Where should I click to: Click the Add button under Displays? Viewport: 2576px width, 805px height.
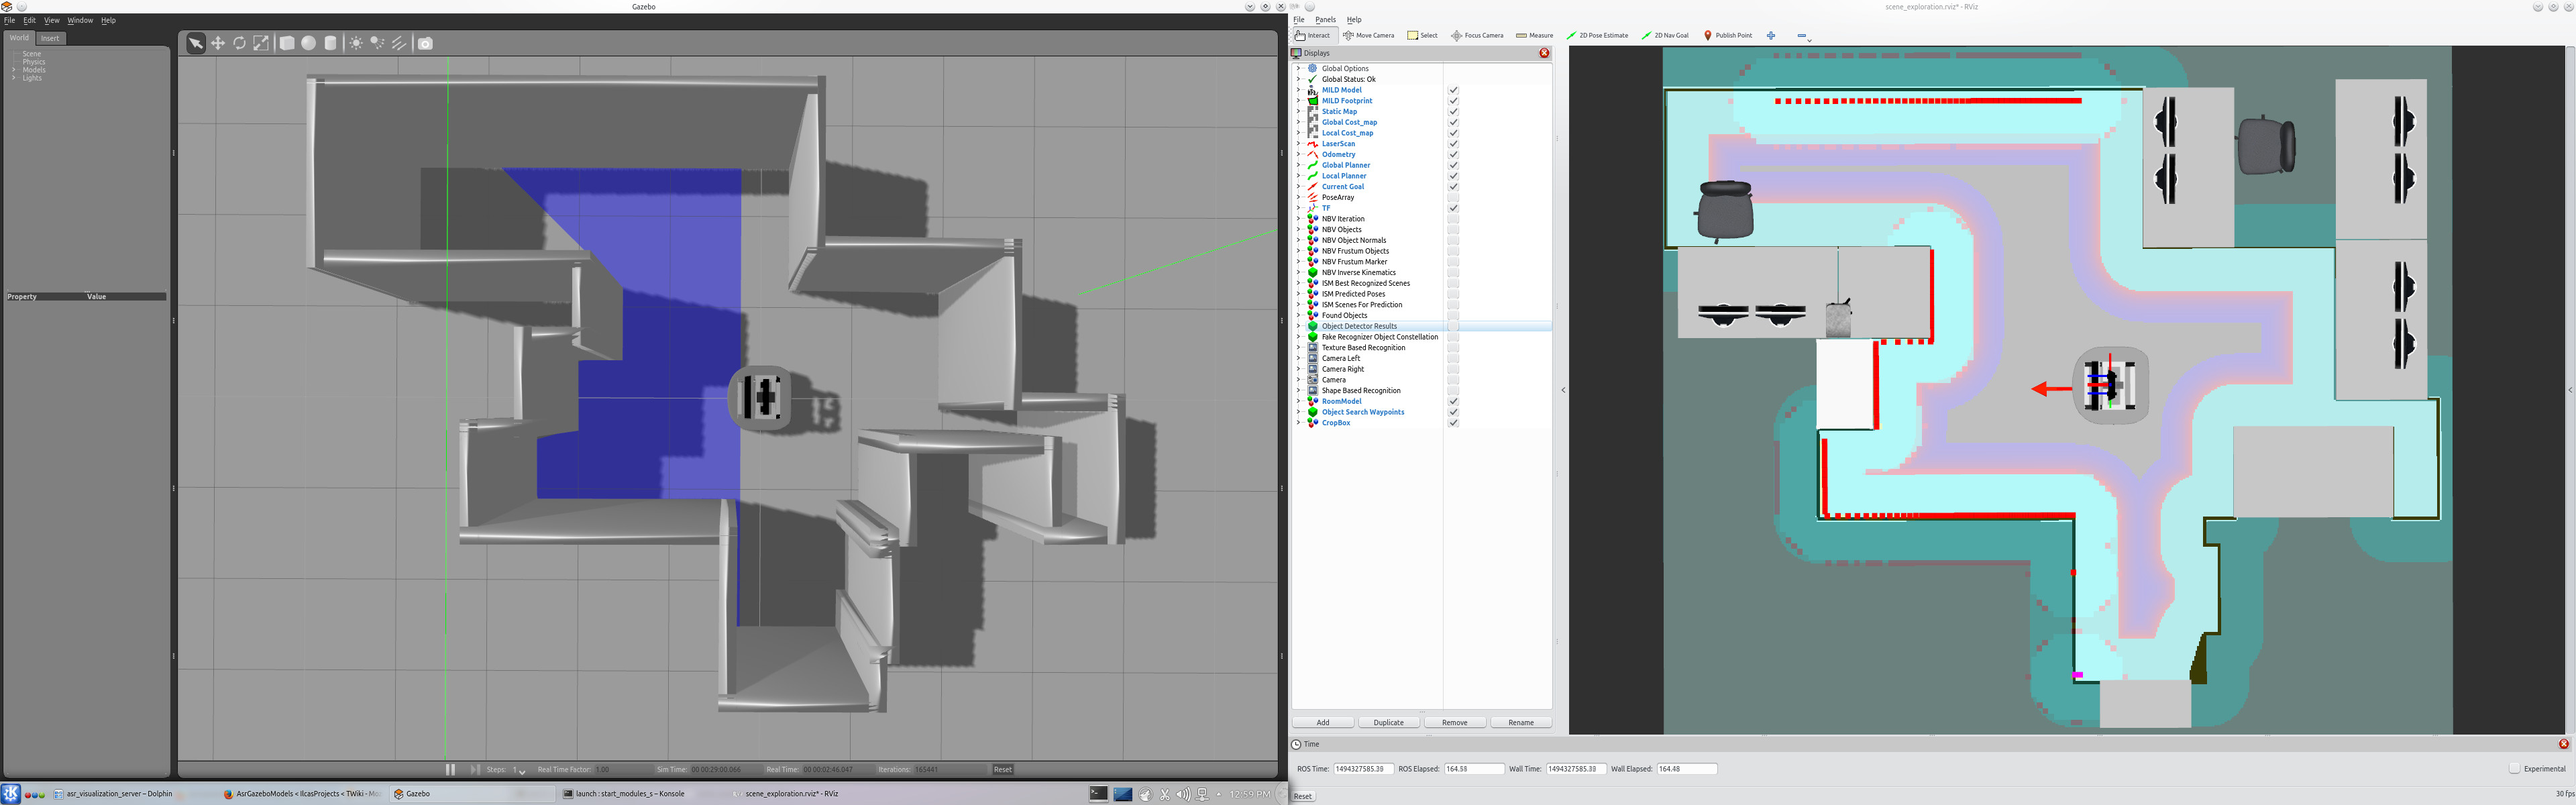click(1323, 722)
